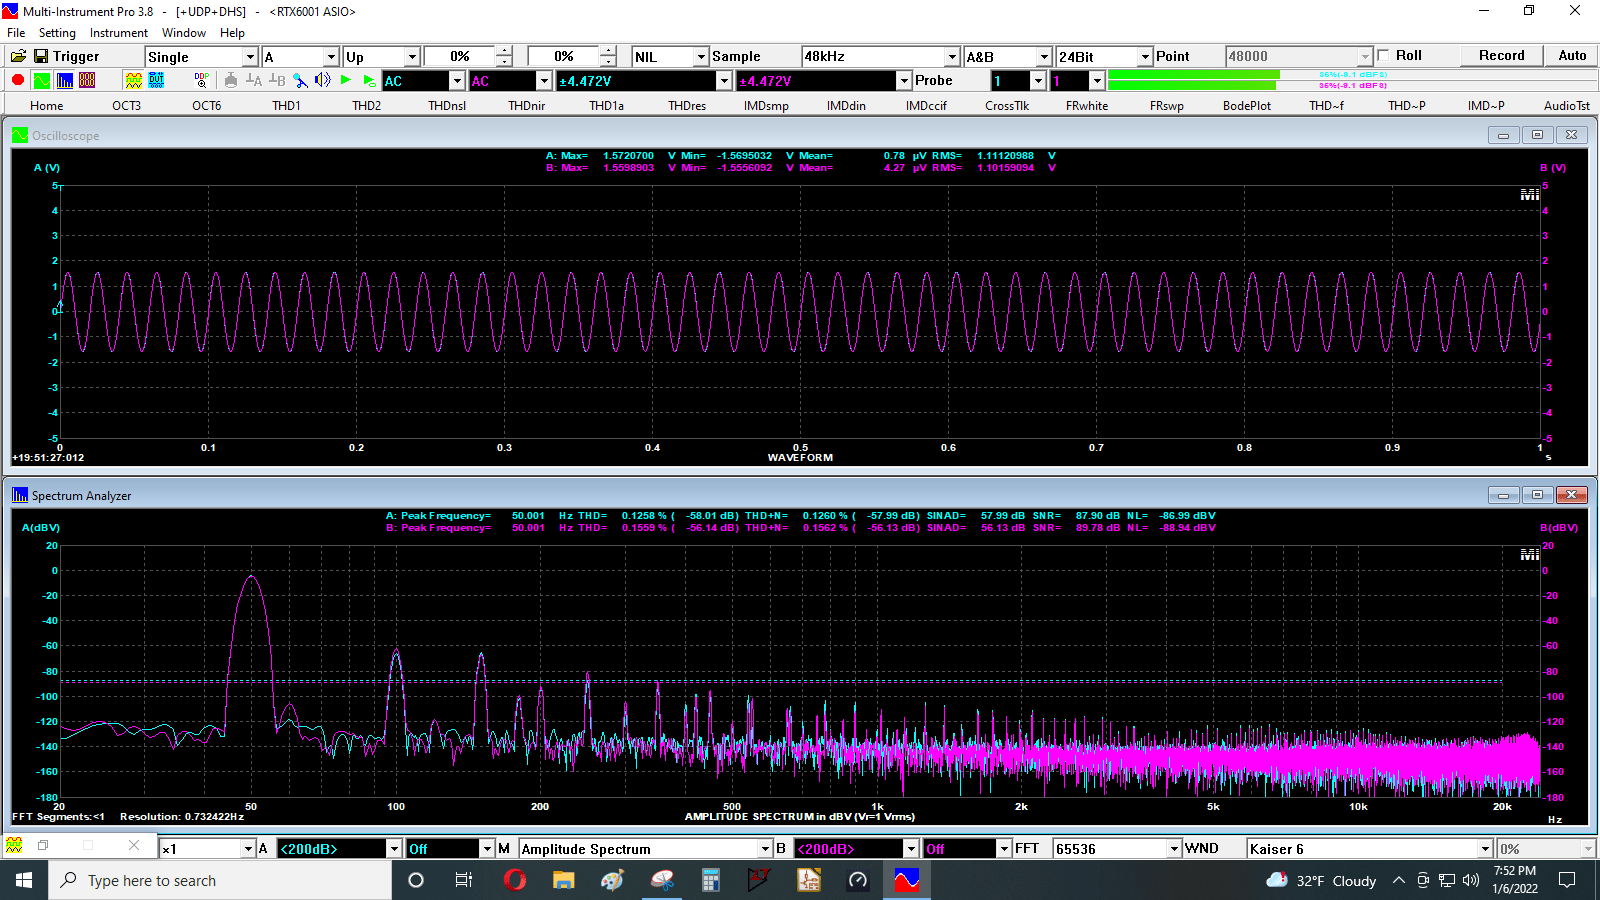Decrease trigger delay with down spinner
The image size is (1600, 900).
[608, 62]
